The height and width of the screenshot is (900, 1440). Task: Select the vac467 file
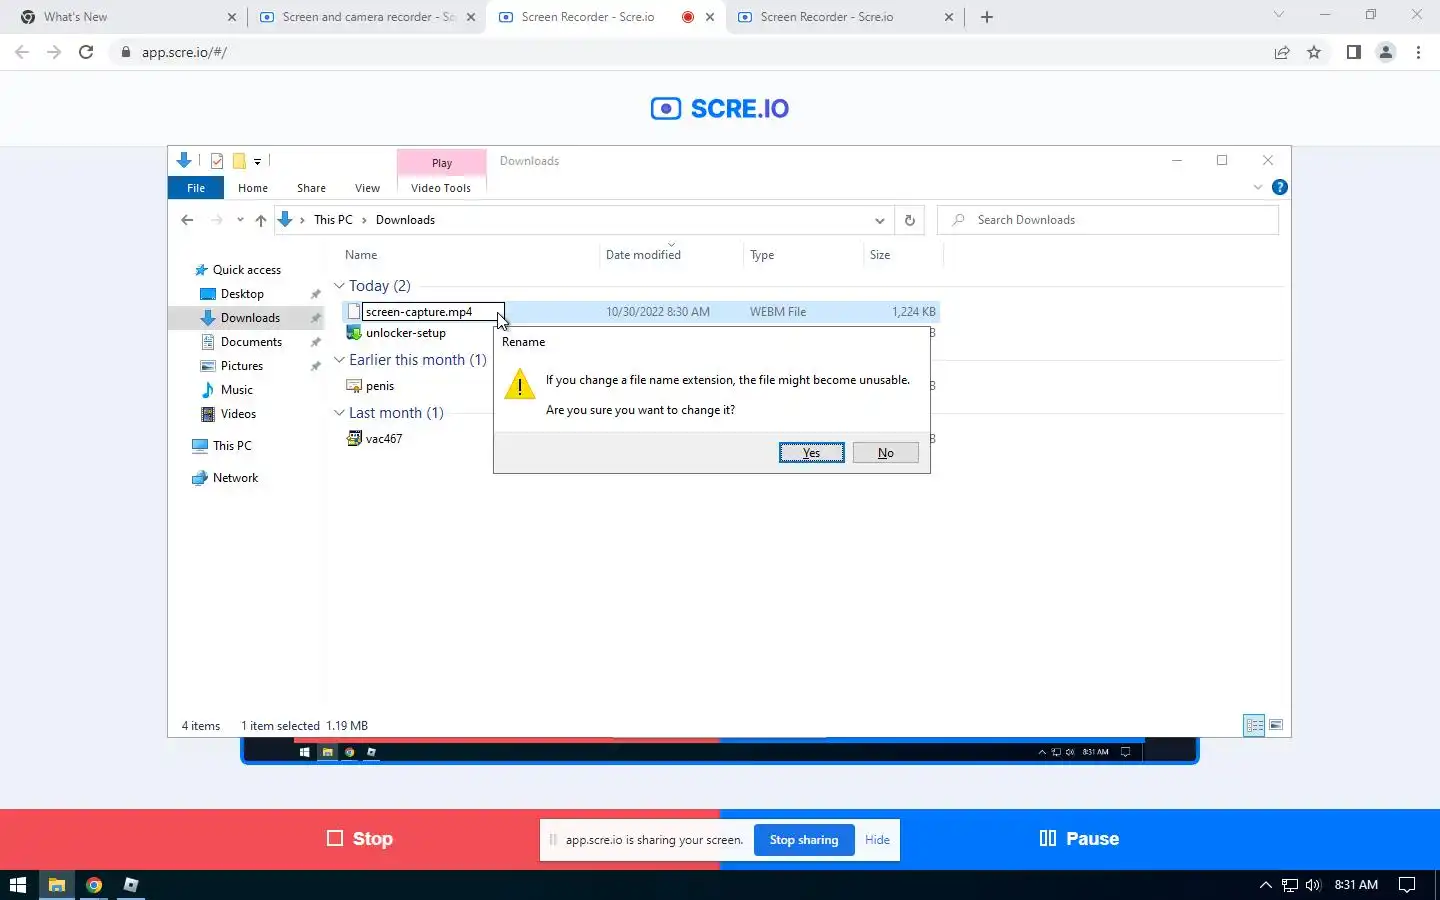click(x=384, y=439)
